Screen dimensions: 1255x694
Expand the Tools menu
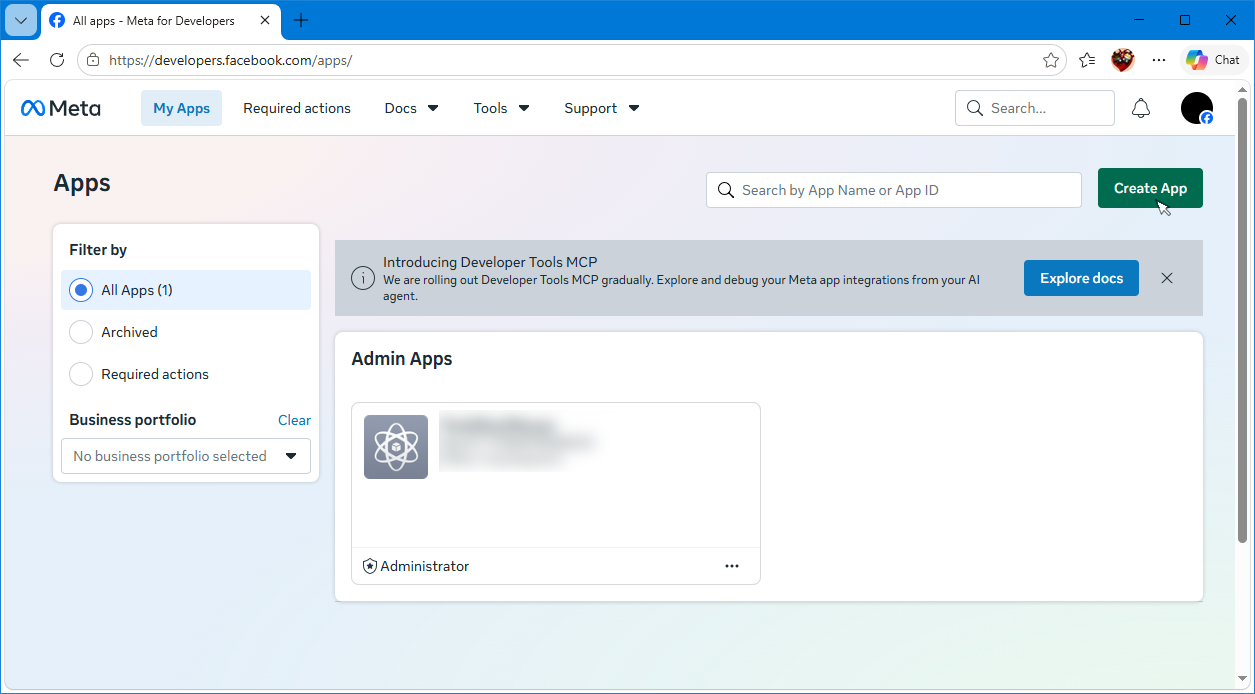[x=502, y=108]
